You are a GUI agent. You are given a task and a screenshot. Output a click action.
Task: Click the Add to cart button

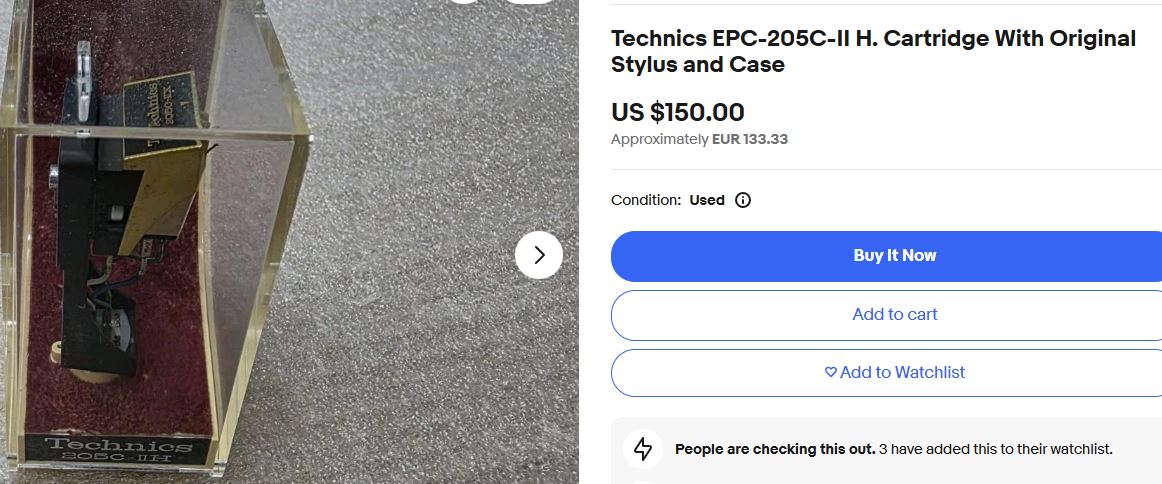(894, 314)
